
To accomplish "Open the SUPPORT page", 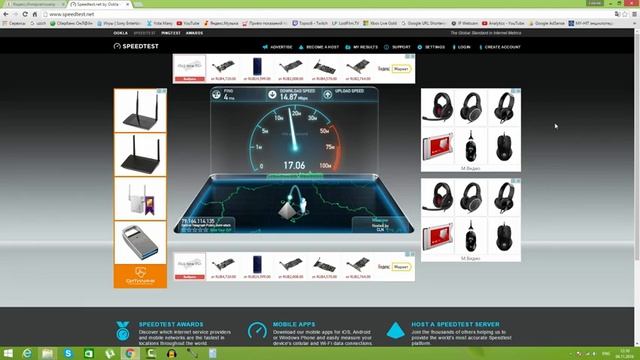I will pos(397,47).
